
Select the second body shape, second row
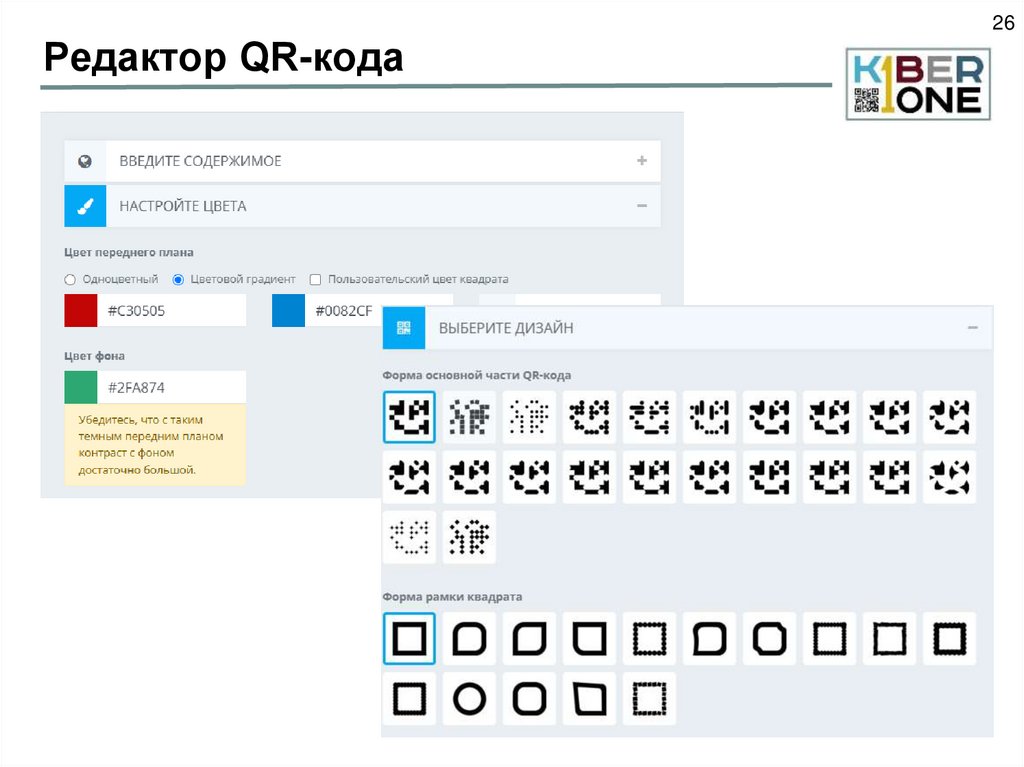(x=470, y=477)
